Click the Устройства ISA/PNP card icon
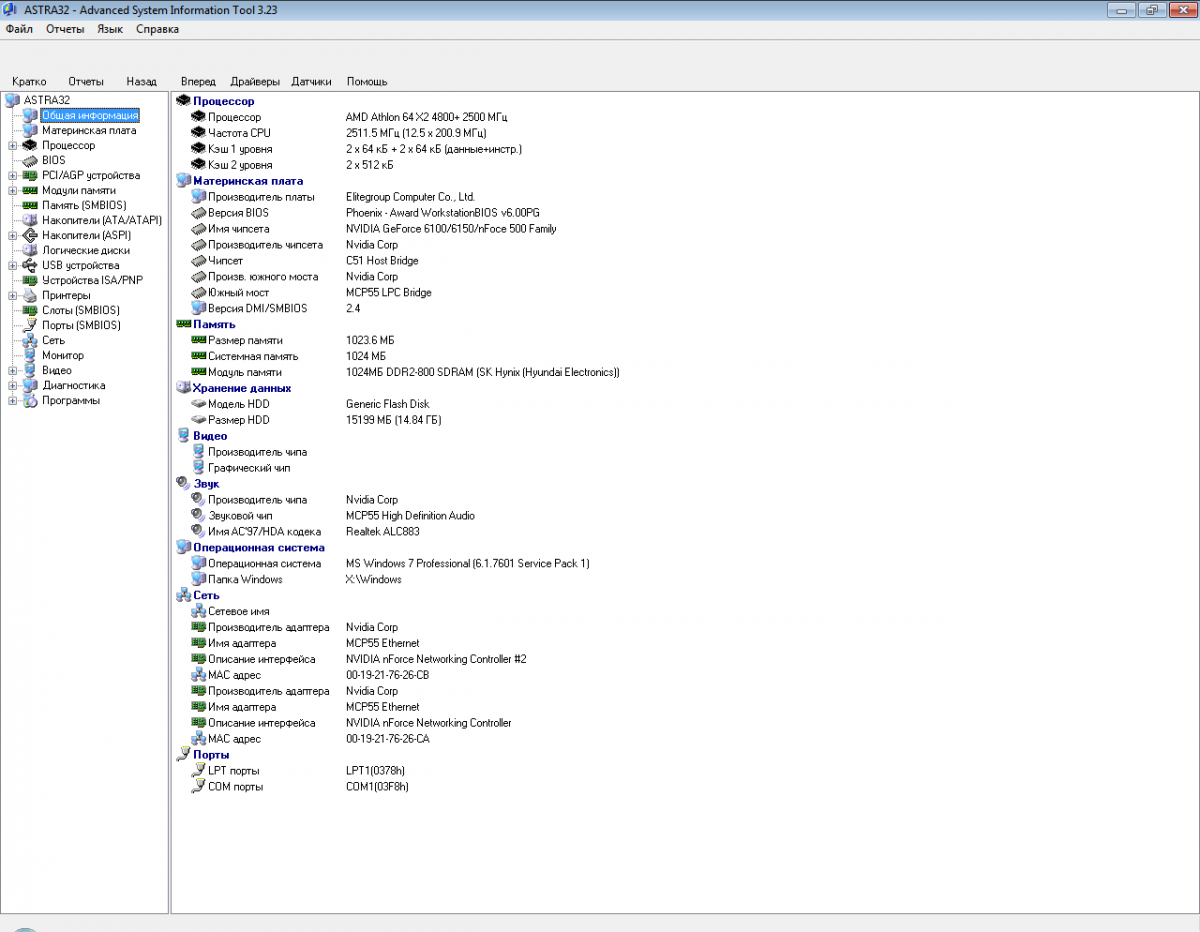 pos(30,280)
